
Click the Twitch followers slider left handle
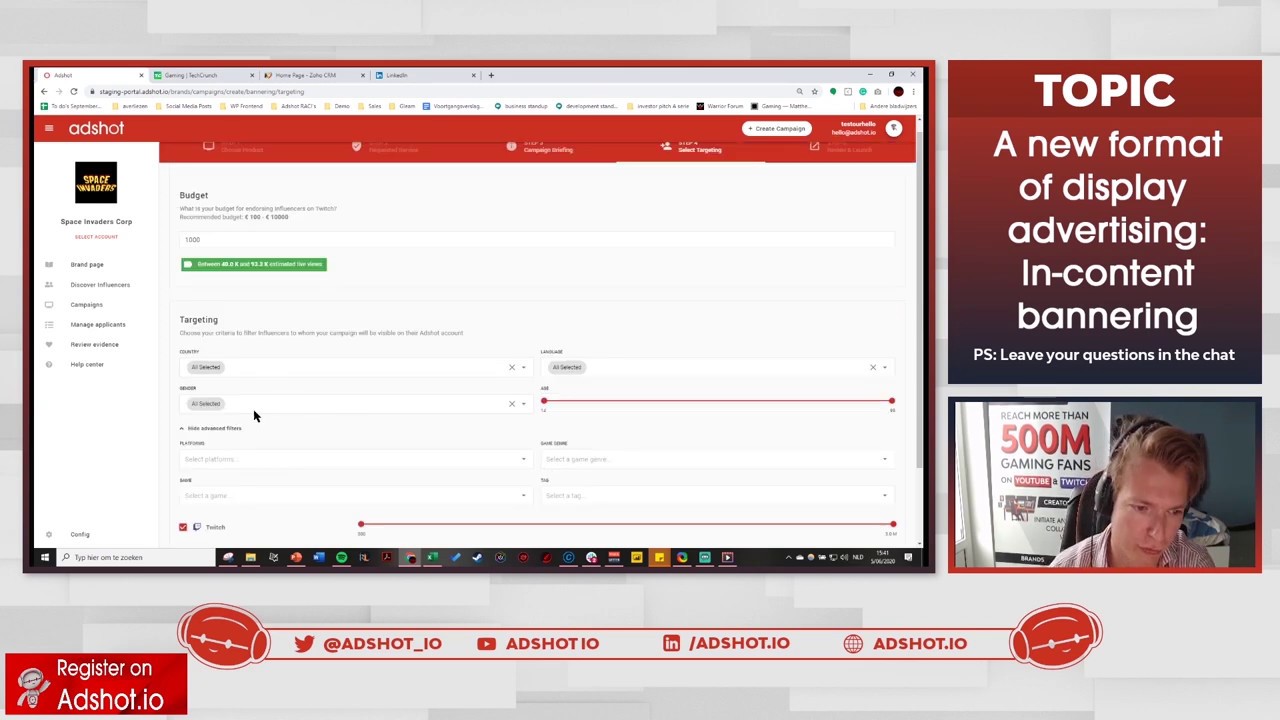click(x=361, y=524)
